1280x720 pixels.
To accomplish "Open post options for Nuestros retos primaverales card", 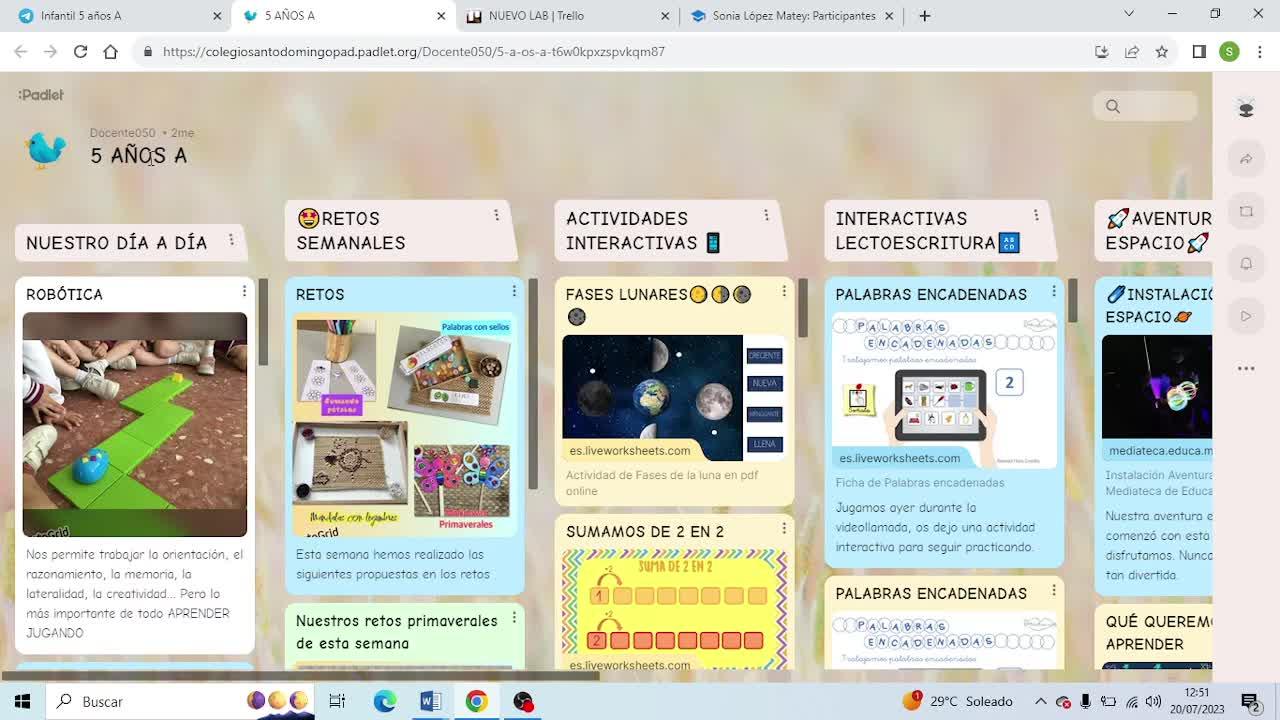I will (514, 617).
